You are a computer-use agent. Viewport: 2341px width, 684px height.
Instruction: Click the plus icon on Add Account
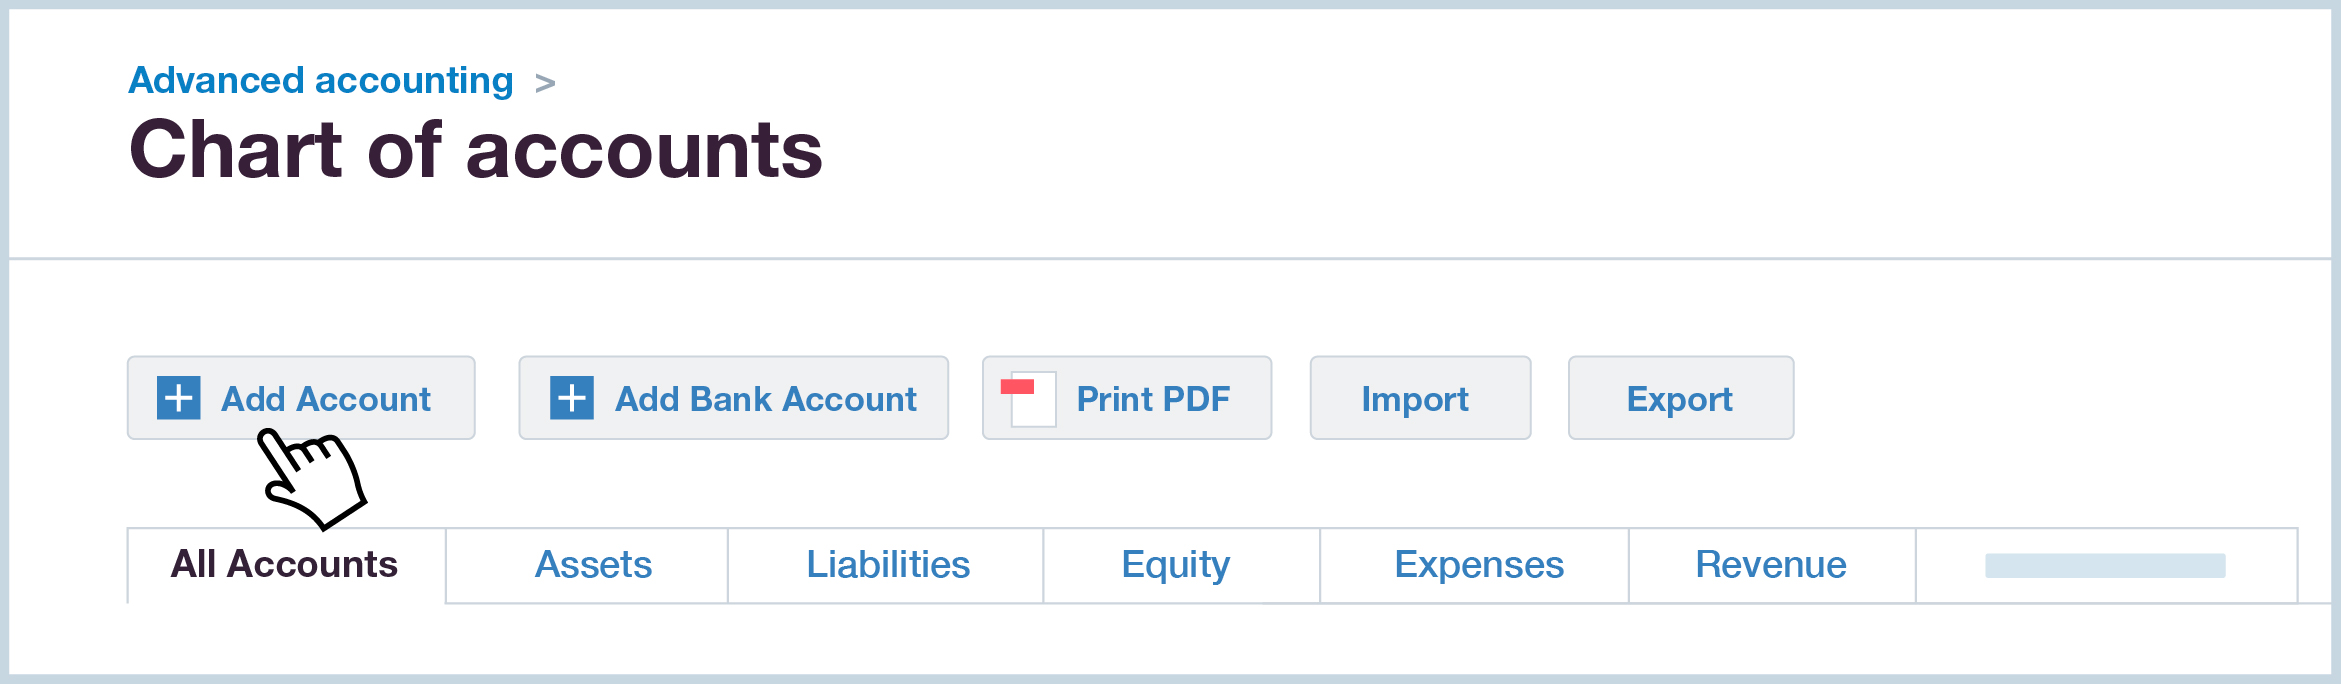tap(177, 398)
